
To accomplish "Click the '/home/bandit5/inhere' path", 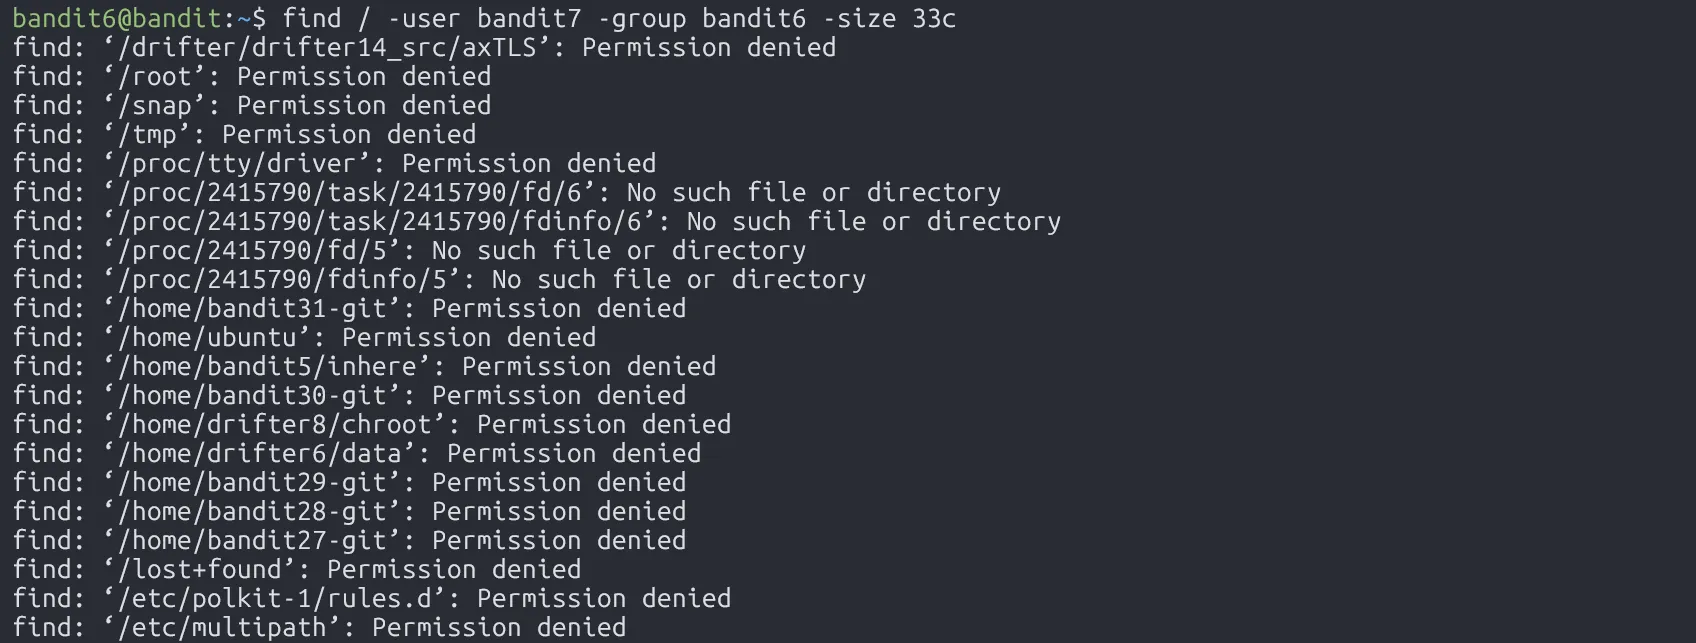I will (x=274, y=366).
